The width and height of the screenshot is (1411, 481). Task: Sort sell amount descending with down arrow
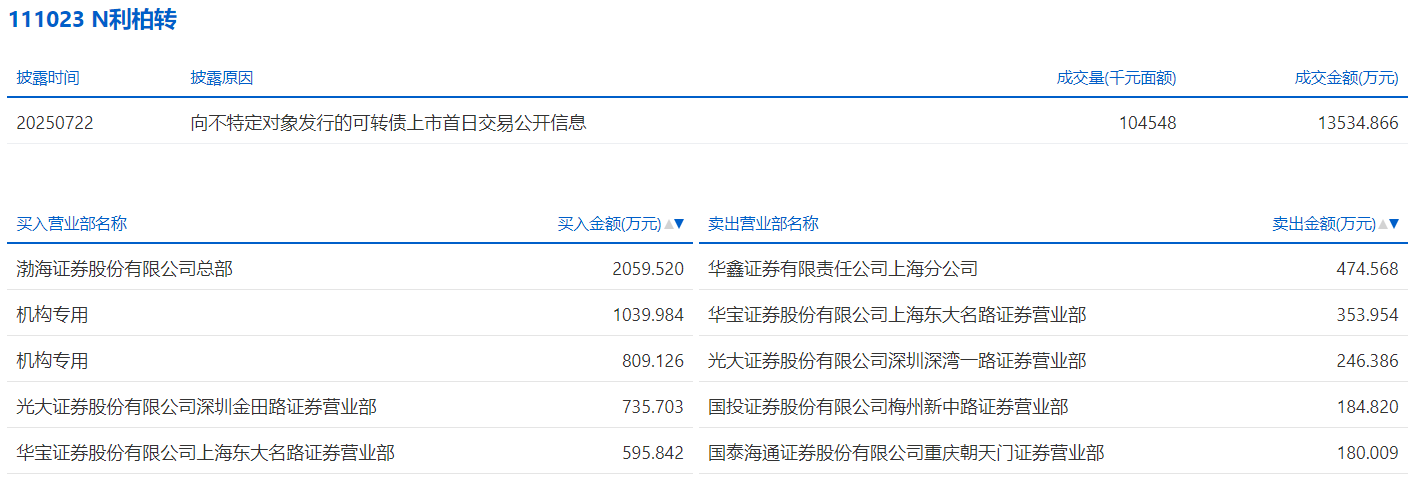coord(1394,224)
